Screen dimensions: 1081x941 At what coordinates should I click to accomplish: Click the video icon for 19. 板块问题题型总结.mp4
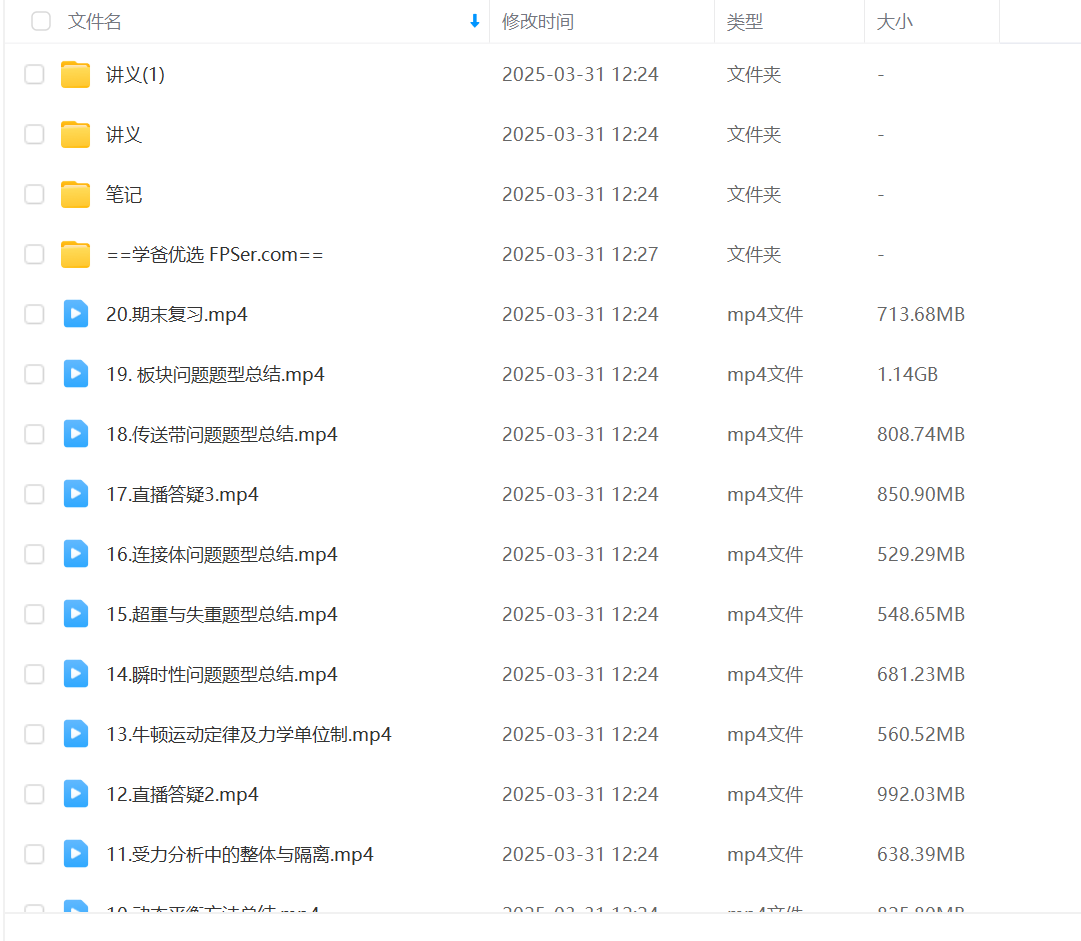click(76, 374)
